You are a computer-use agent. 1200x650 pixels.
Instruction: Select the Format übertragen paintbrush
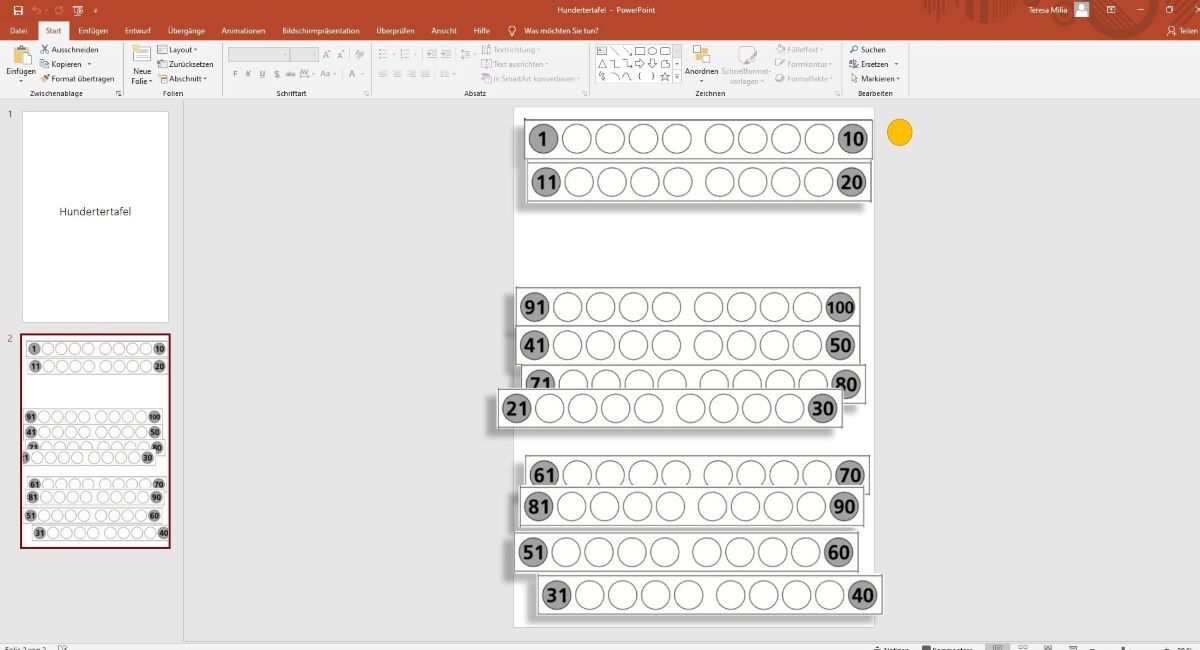pyautogui.click(x=45, y=78)
